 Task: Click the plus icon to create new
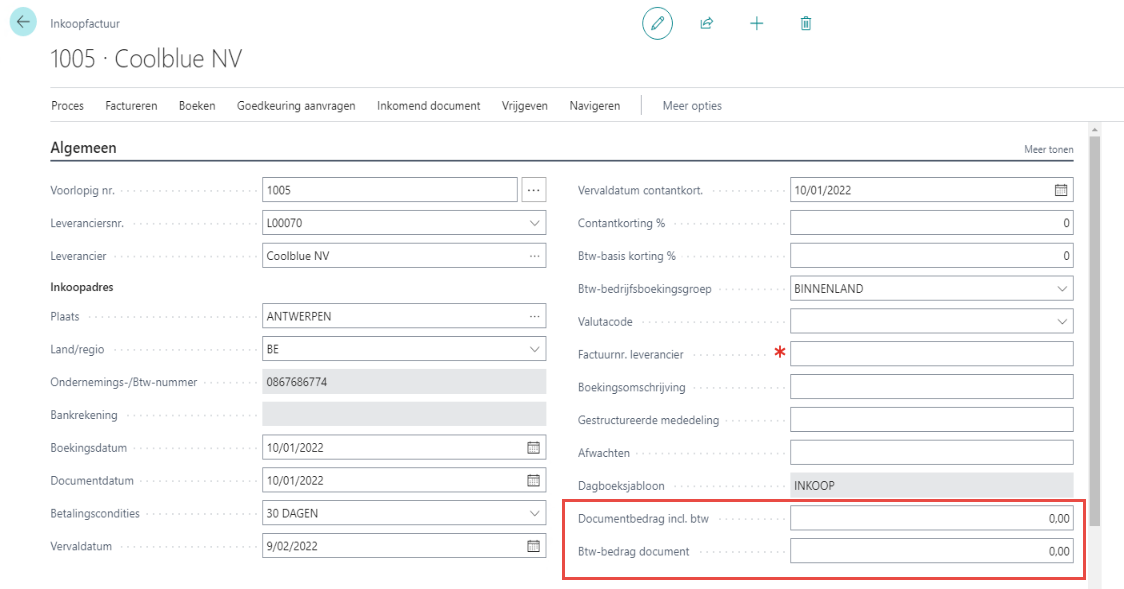(x=757, y=23)
